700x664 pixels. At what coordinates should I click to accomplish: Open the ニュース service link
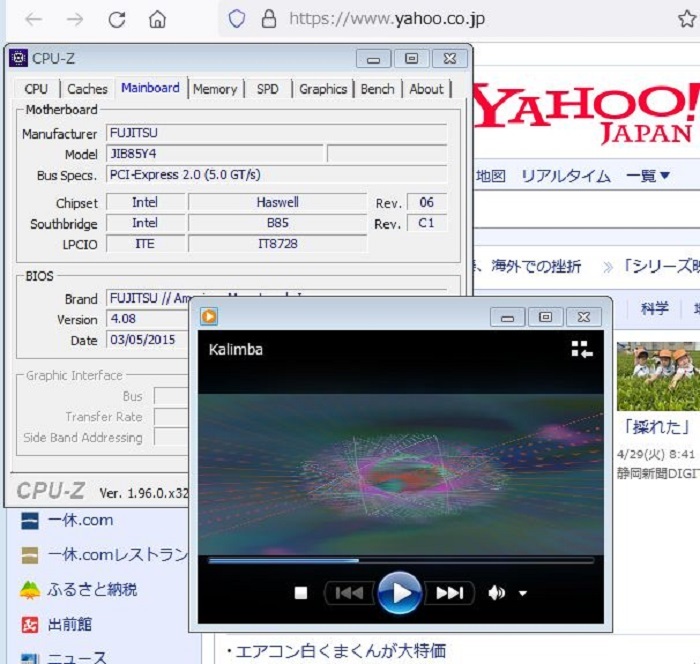(77, 657)
